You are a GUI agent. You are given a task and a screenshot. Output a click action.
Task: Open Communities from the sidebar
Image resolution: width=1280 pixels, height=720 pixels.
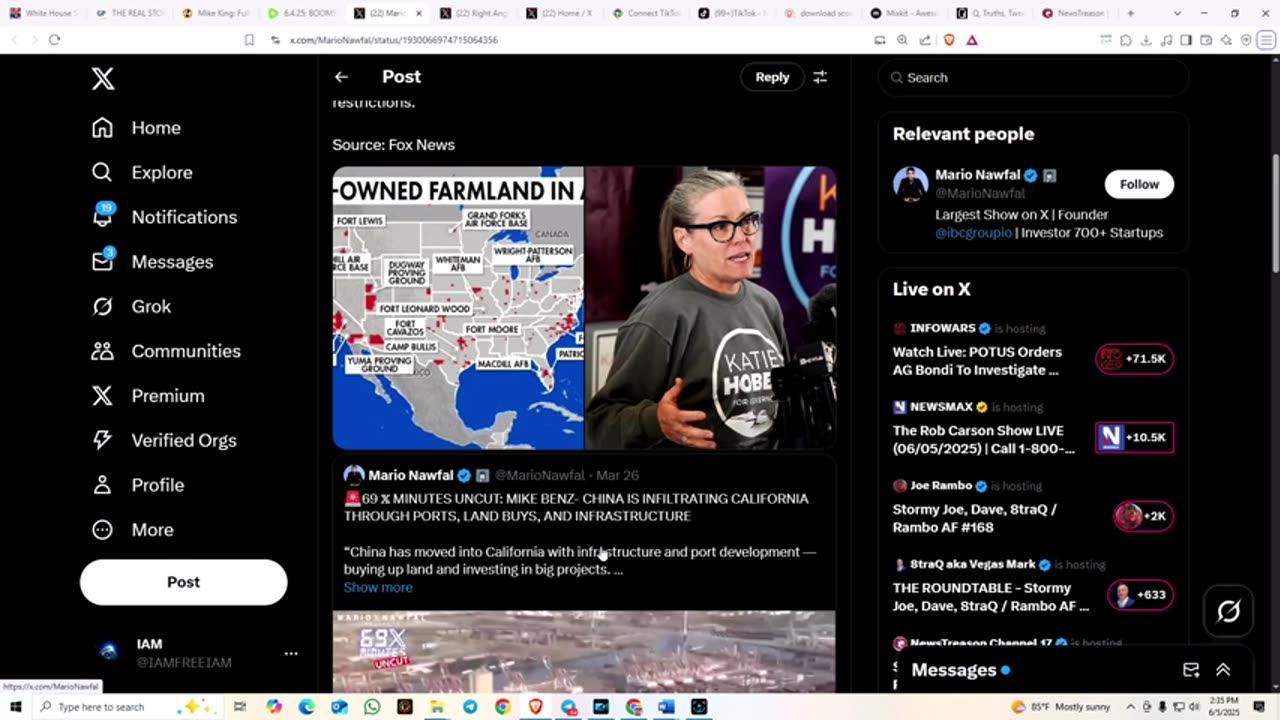(166, 351)
